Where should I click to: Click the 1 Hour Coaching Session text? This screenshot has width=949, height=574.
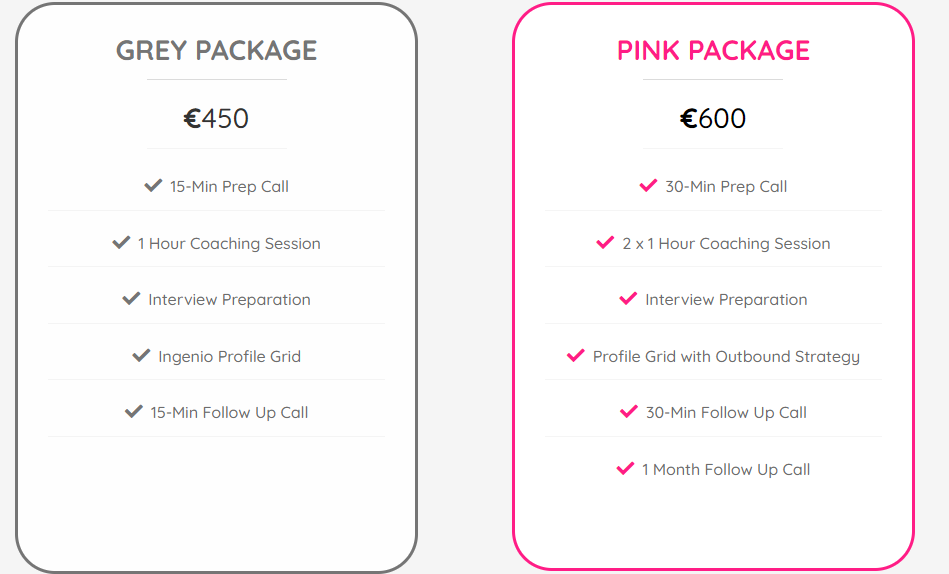[x=229, y=243]
